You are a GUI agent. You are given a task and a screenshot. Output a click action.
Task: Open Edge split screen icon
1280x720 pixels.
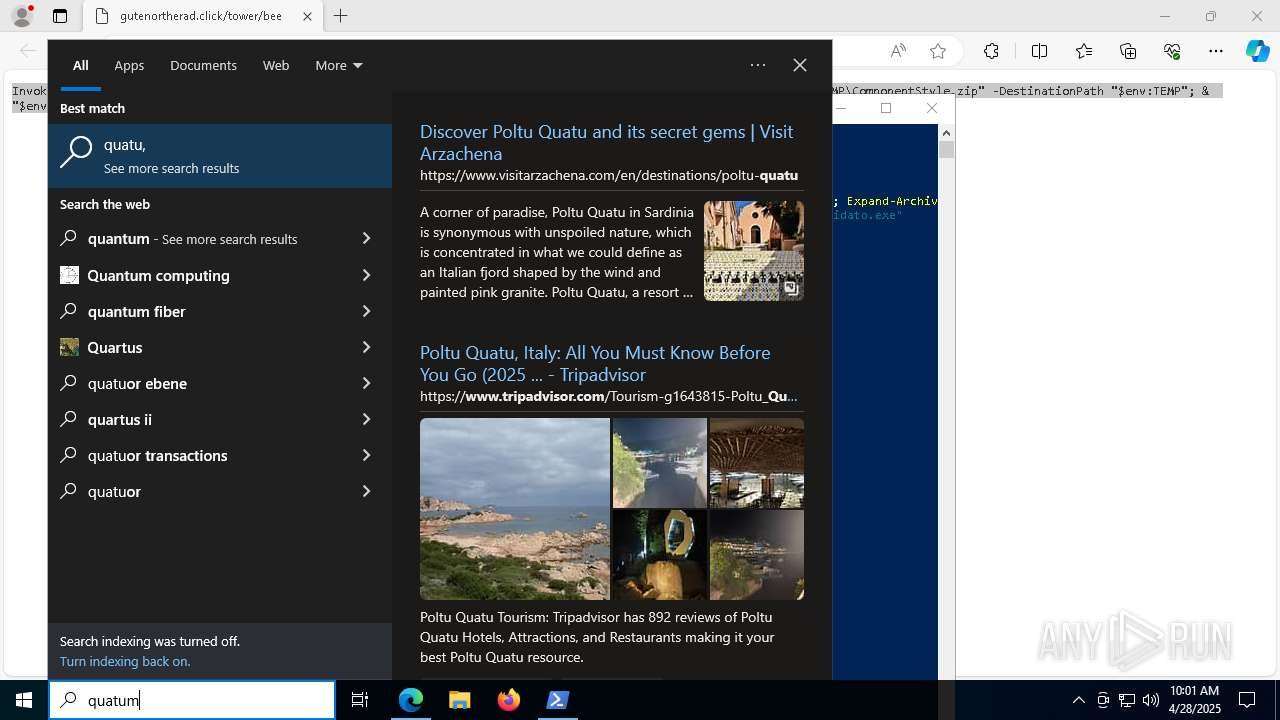point(1039,51)
